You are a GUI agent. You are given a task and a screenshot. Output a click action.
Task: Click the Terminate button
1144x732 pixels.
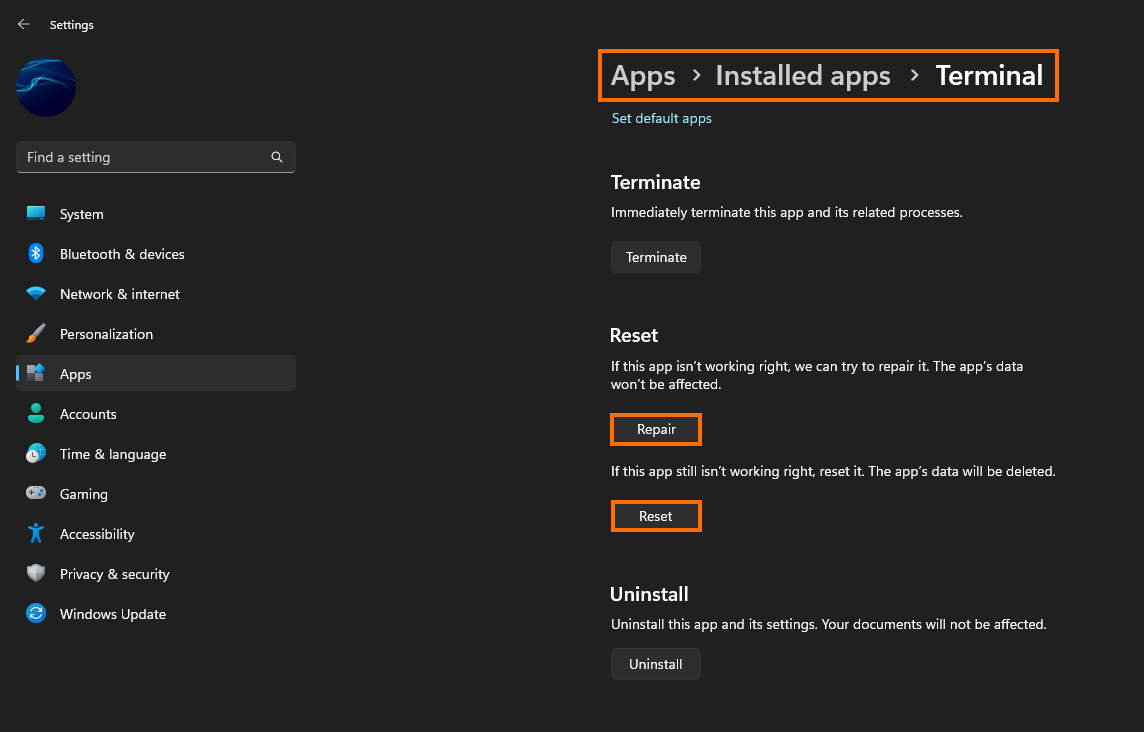[x=656, y=257]
